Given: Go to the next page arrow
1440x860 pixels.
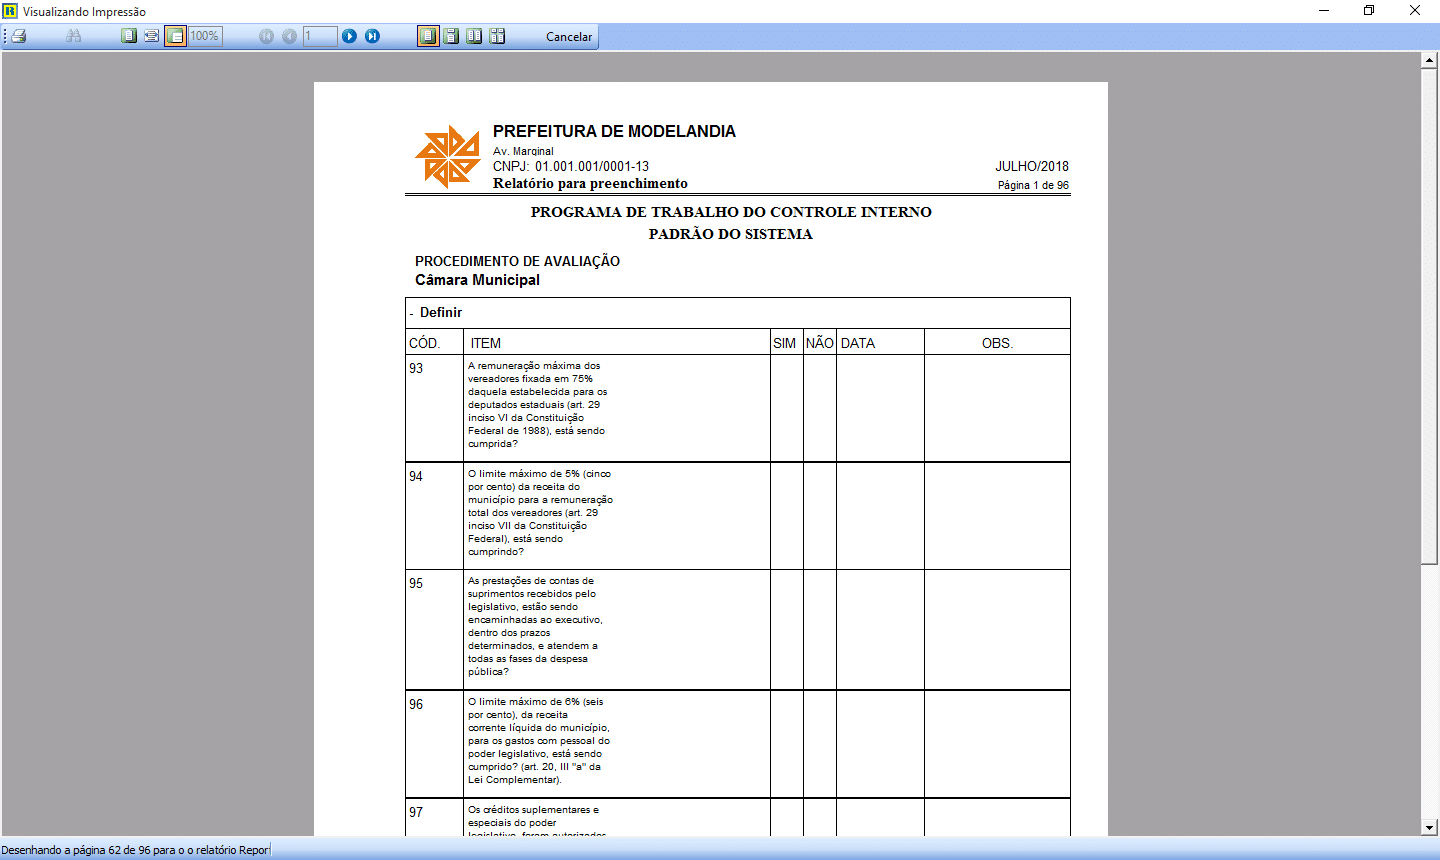Looking at the screenshot, I should tap(349, 36).
